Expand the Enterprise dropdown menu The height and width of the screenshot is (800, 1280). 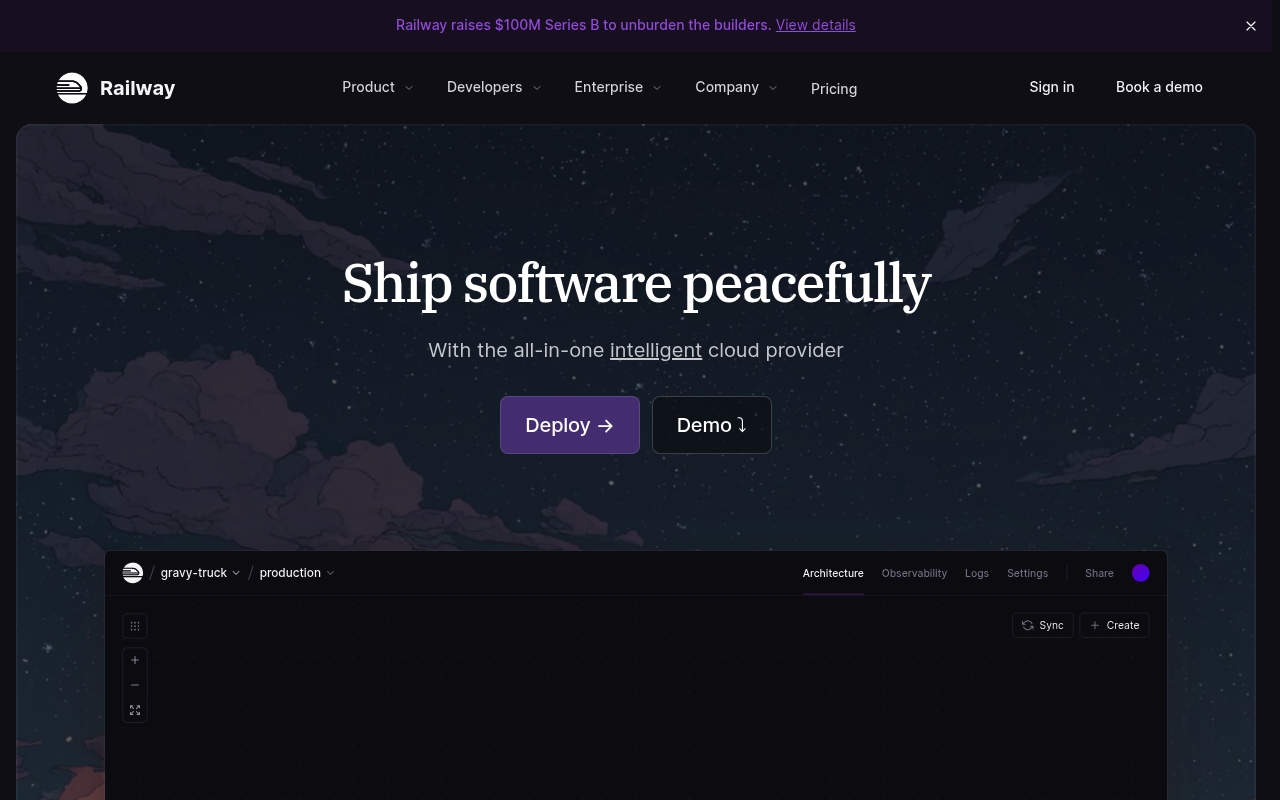617,87
